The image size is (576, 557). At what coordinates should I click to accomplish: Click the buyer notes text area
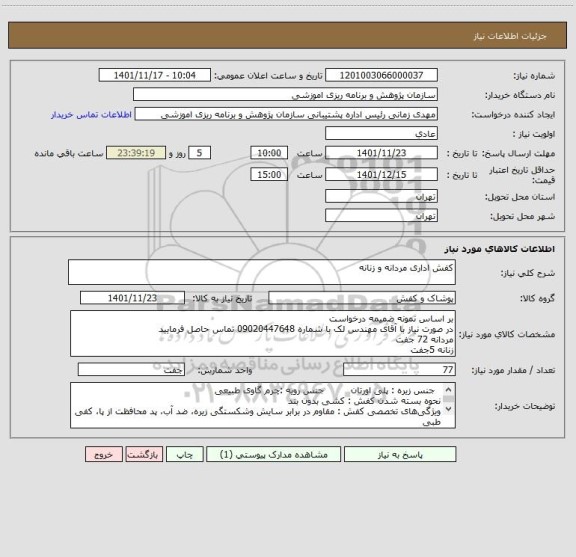[x=263, y=406]
